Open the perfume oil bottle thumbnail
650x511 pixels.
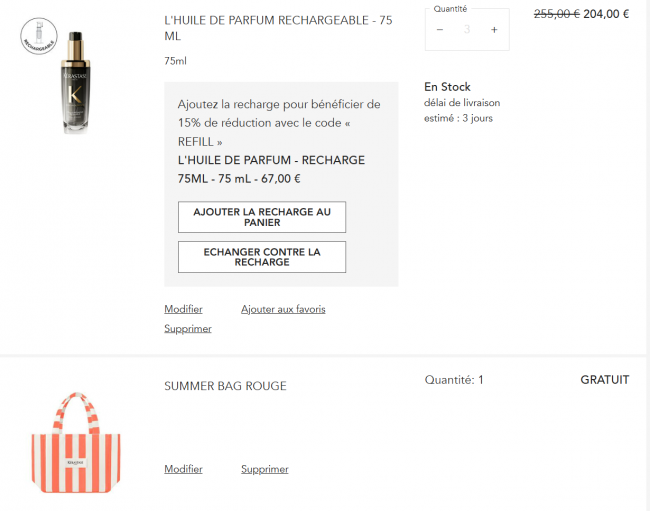[x=75, y=82]
